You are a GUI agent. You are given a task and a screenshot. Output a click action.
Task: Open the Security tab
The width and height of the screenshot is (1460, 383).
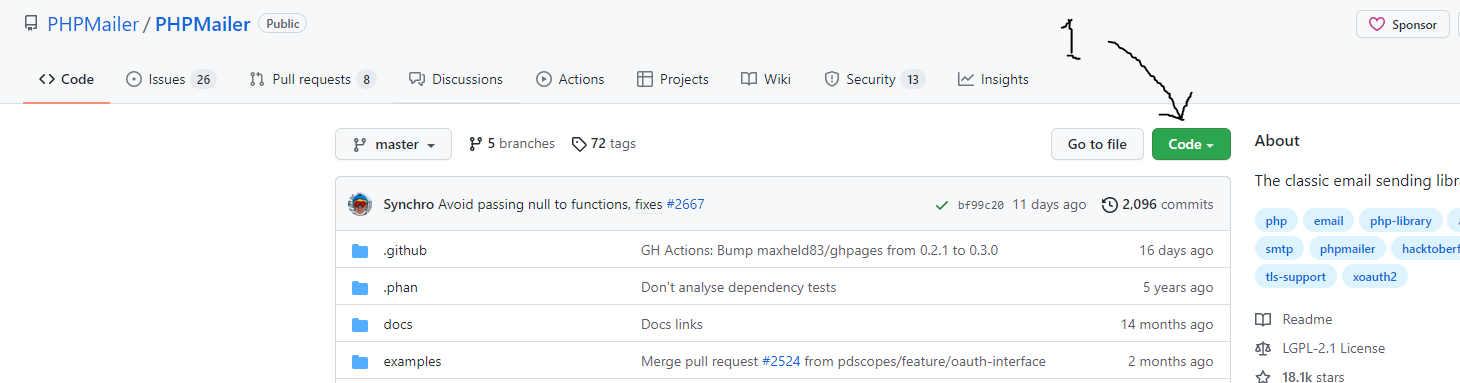coord(875,79)
